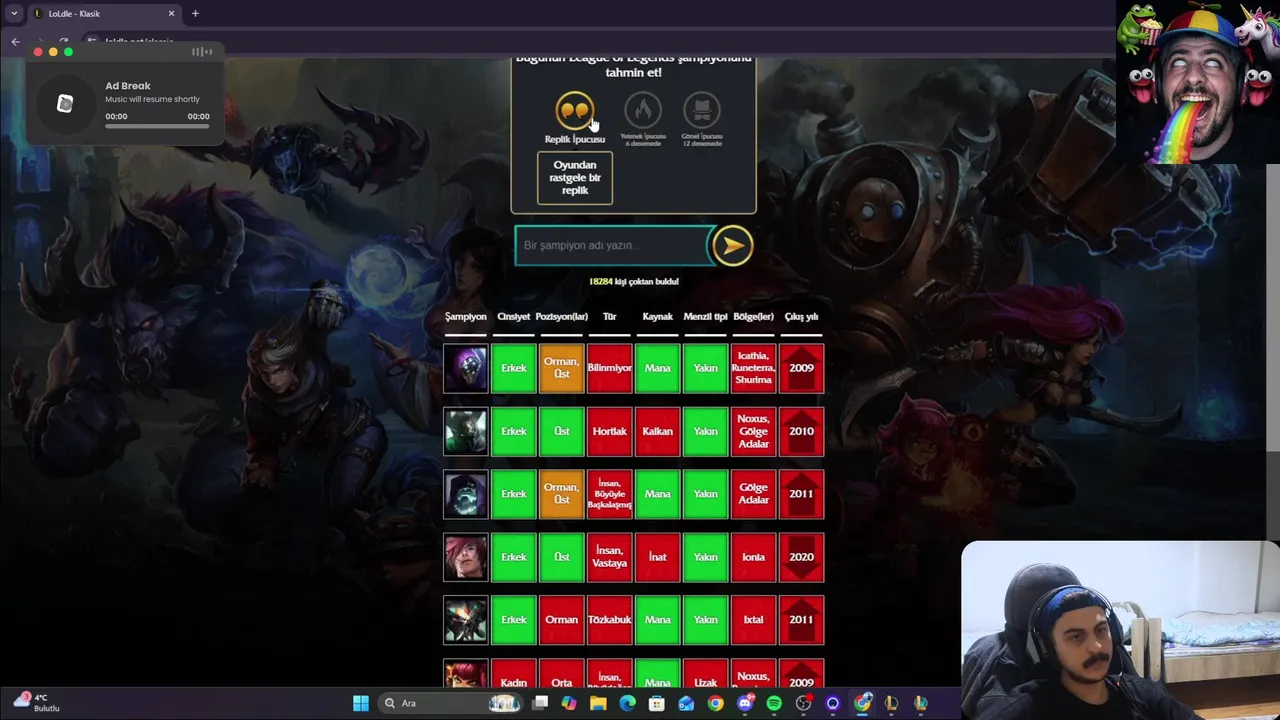Submit guess with the yellow arrow button
Viewport: 1280px width, 720px height.
(x=732, y=245)
